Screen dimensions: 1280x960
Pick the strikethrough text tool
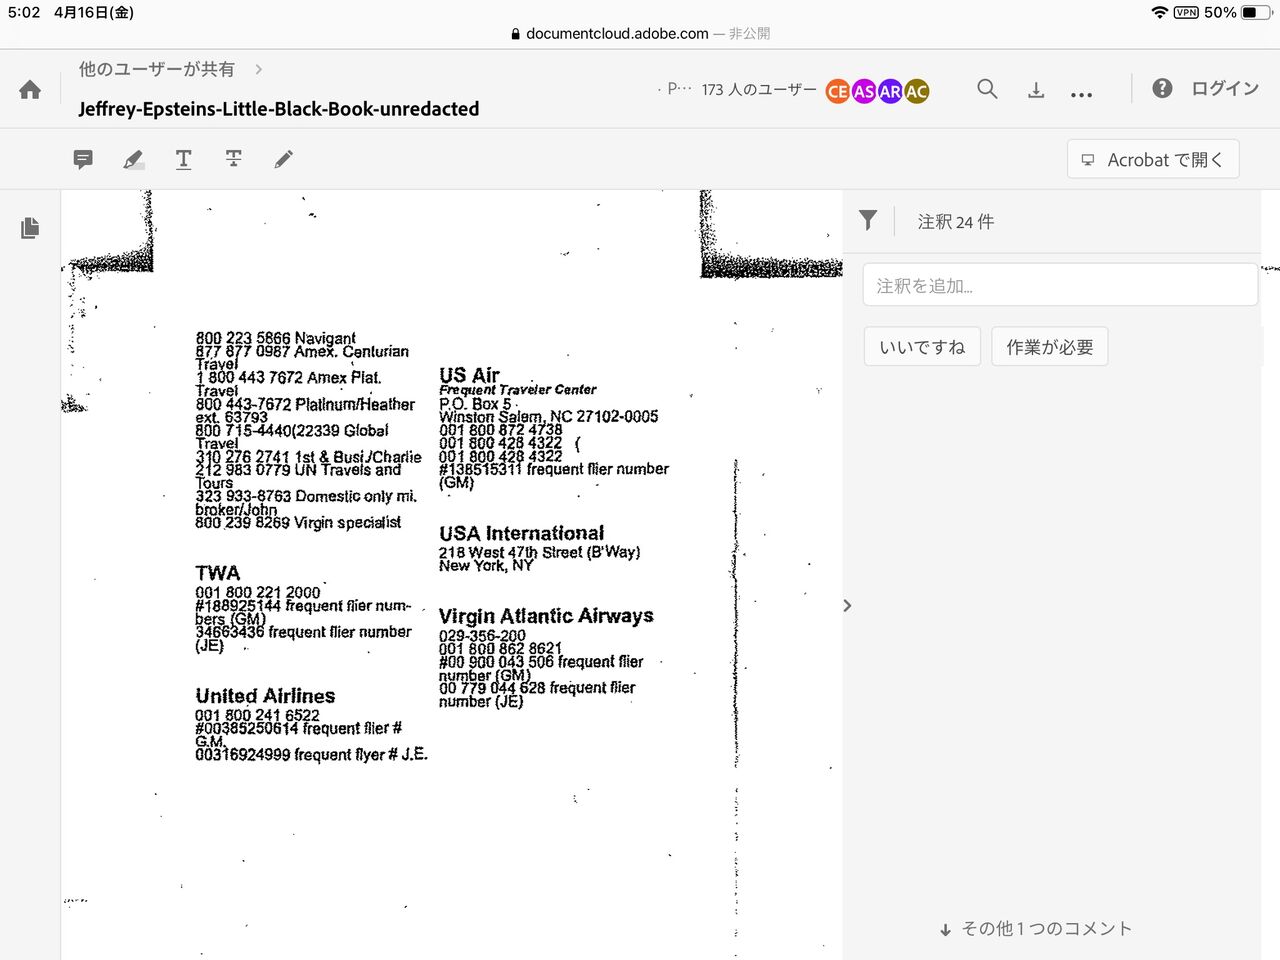coord(234,159)
